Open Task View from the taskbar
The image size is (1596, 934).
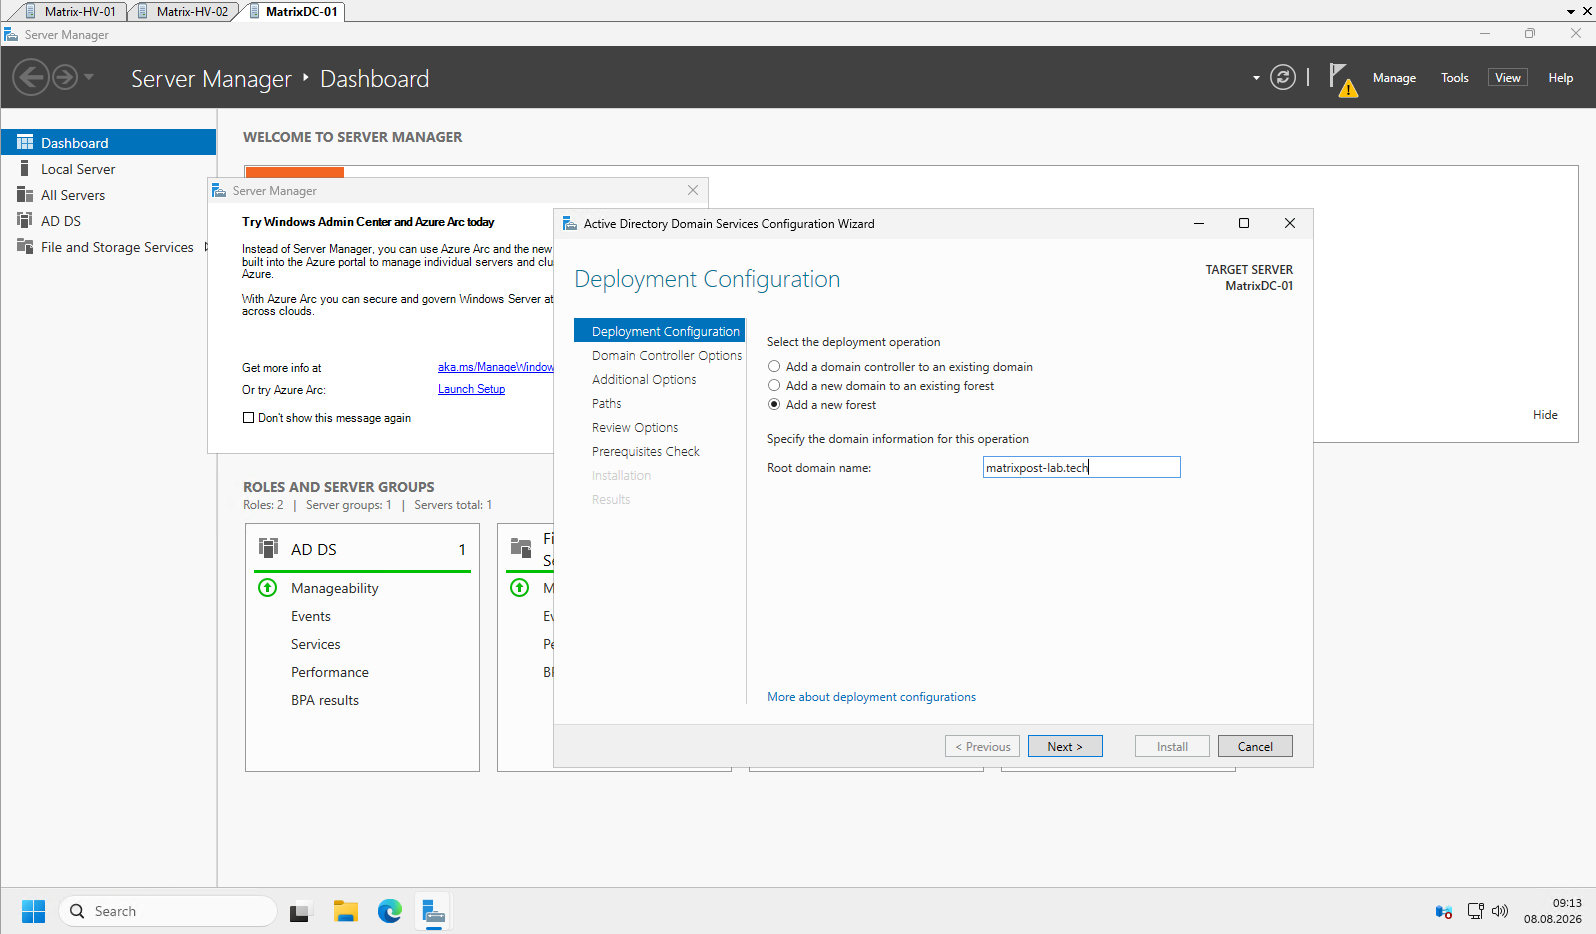301,912
